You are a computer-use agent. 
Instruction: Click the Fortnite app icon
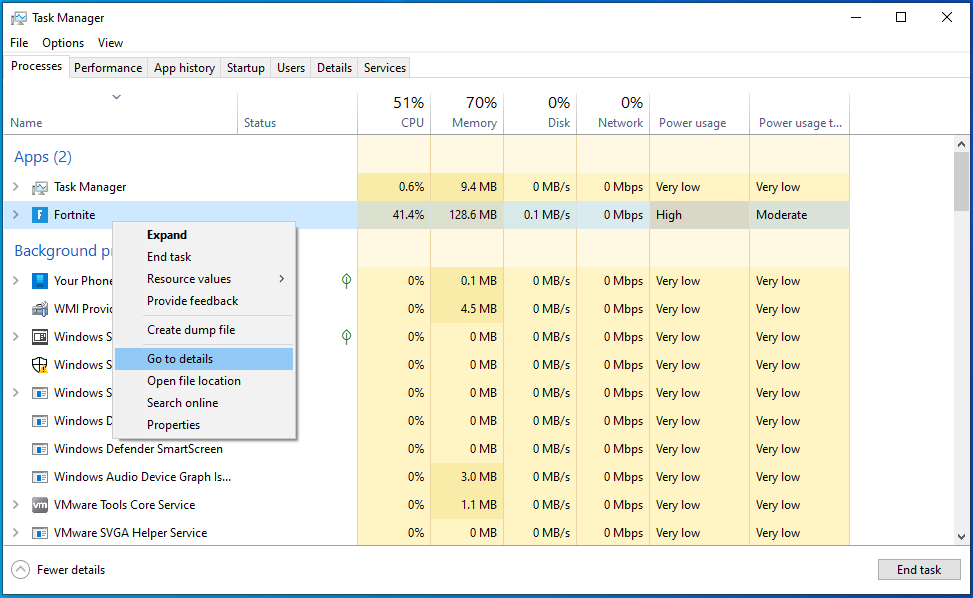point(40,215)
